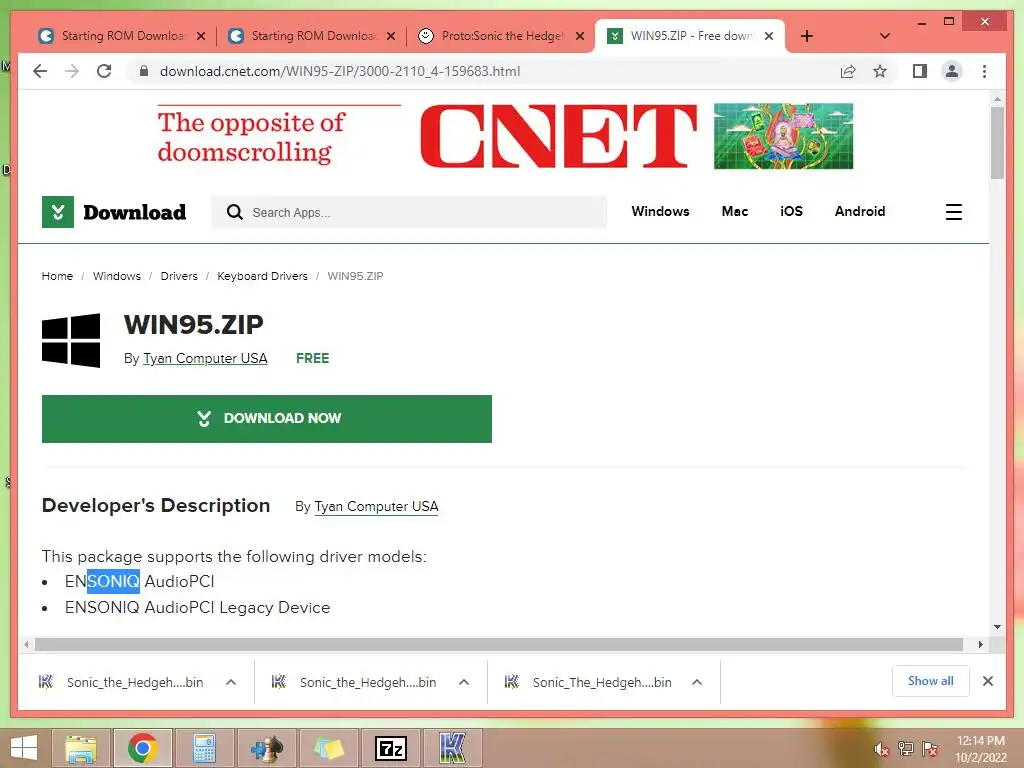Open the Windows category menu
The height and width of the screenshot is (768, 1024).
(x=660, y=211)
